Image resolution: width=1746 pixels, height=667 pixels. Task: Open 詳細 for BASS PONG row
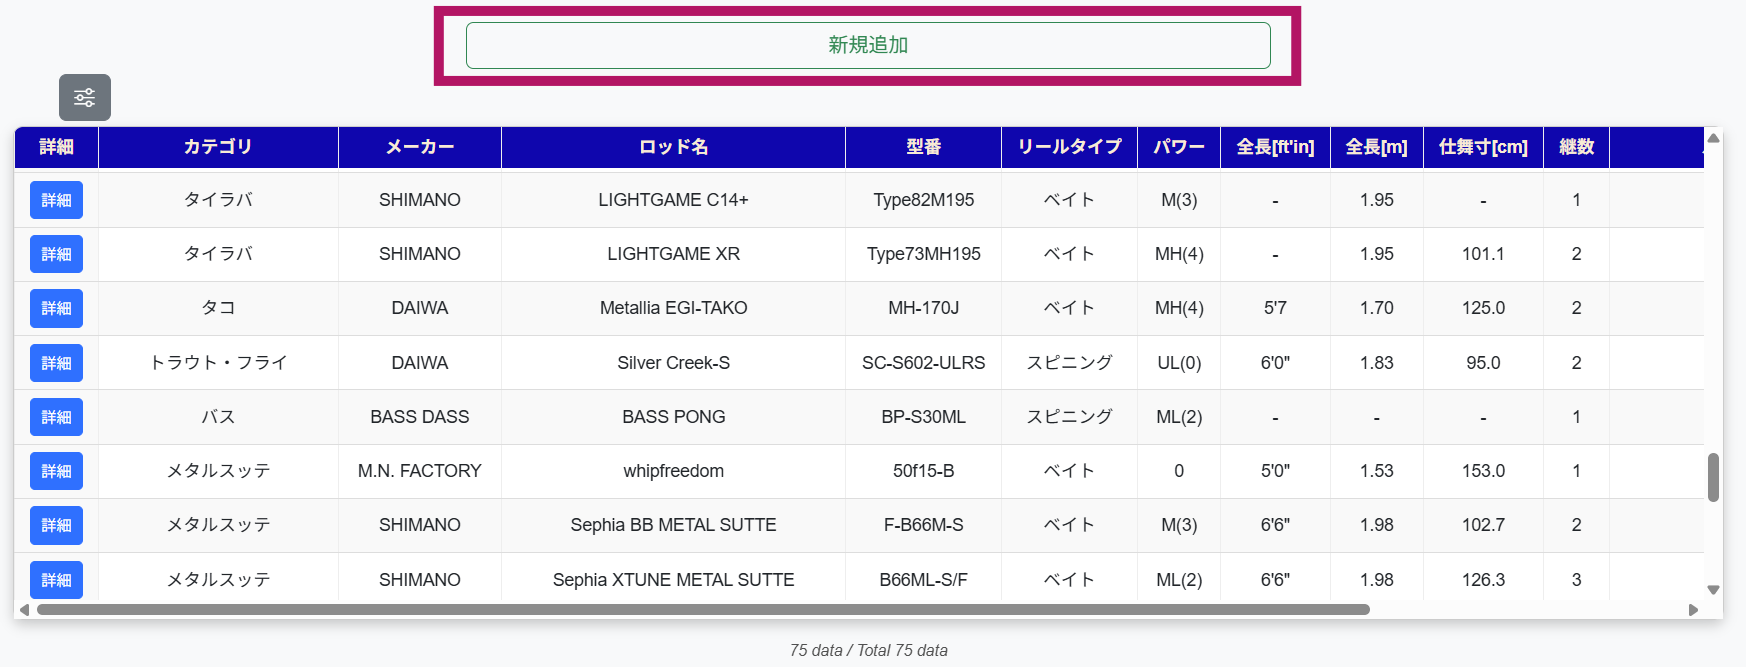[x=56, y=417]
